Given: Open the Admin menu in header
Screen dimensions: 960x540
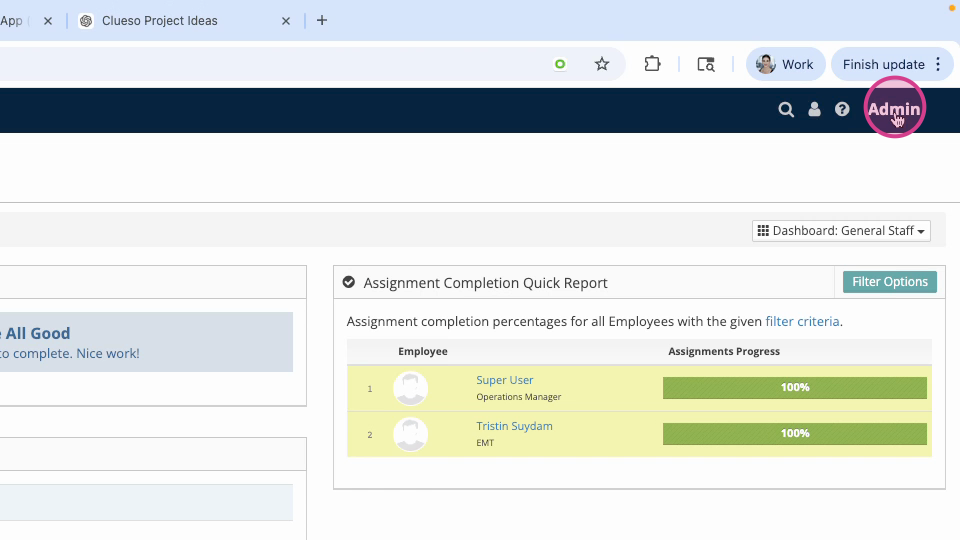Looking at the screenshot, I should [x=894, y=109].
